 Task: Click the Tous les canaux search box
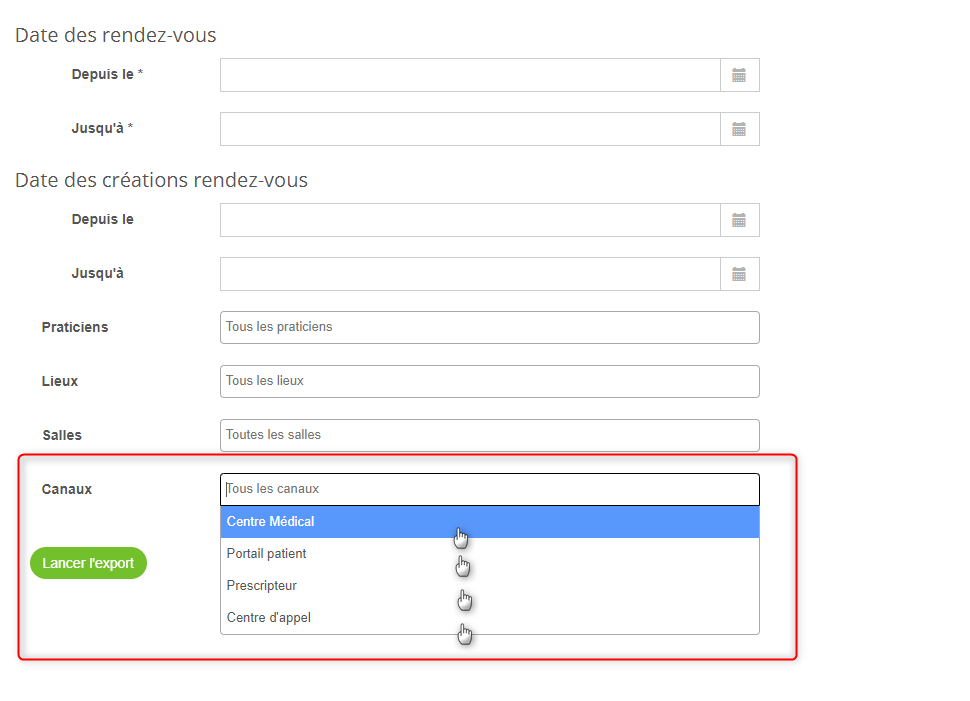pyautogui.click(x=489, y=489)
